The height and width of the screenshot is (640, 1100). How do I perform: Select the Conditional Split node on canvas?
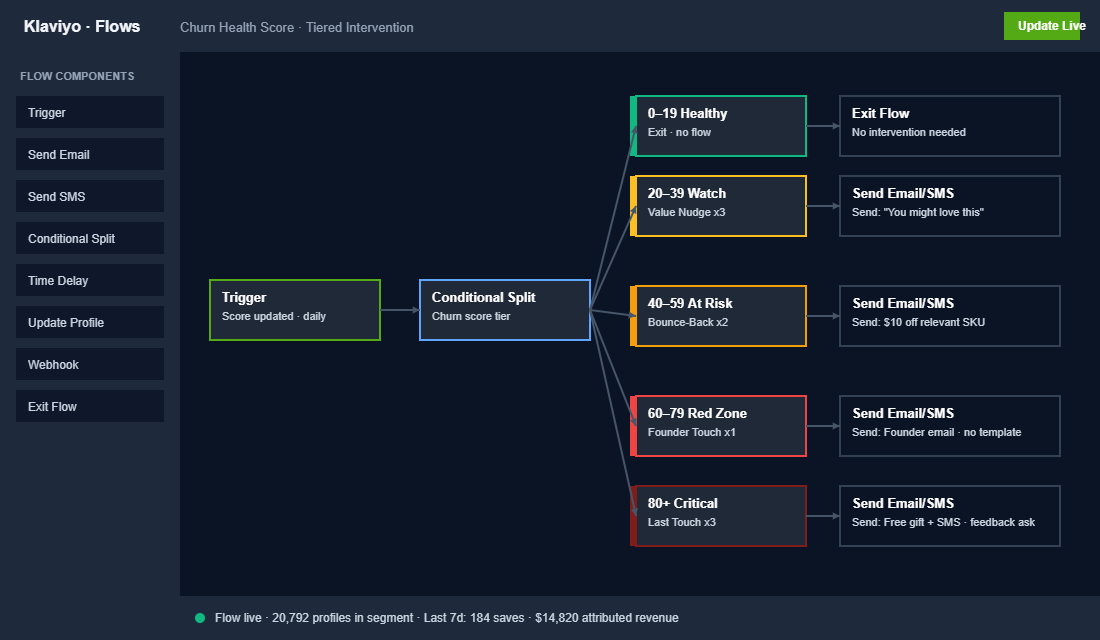(505, 310)
